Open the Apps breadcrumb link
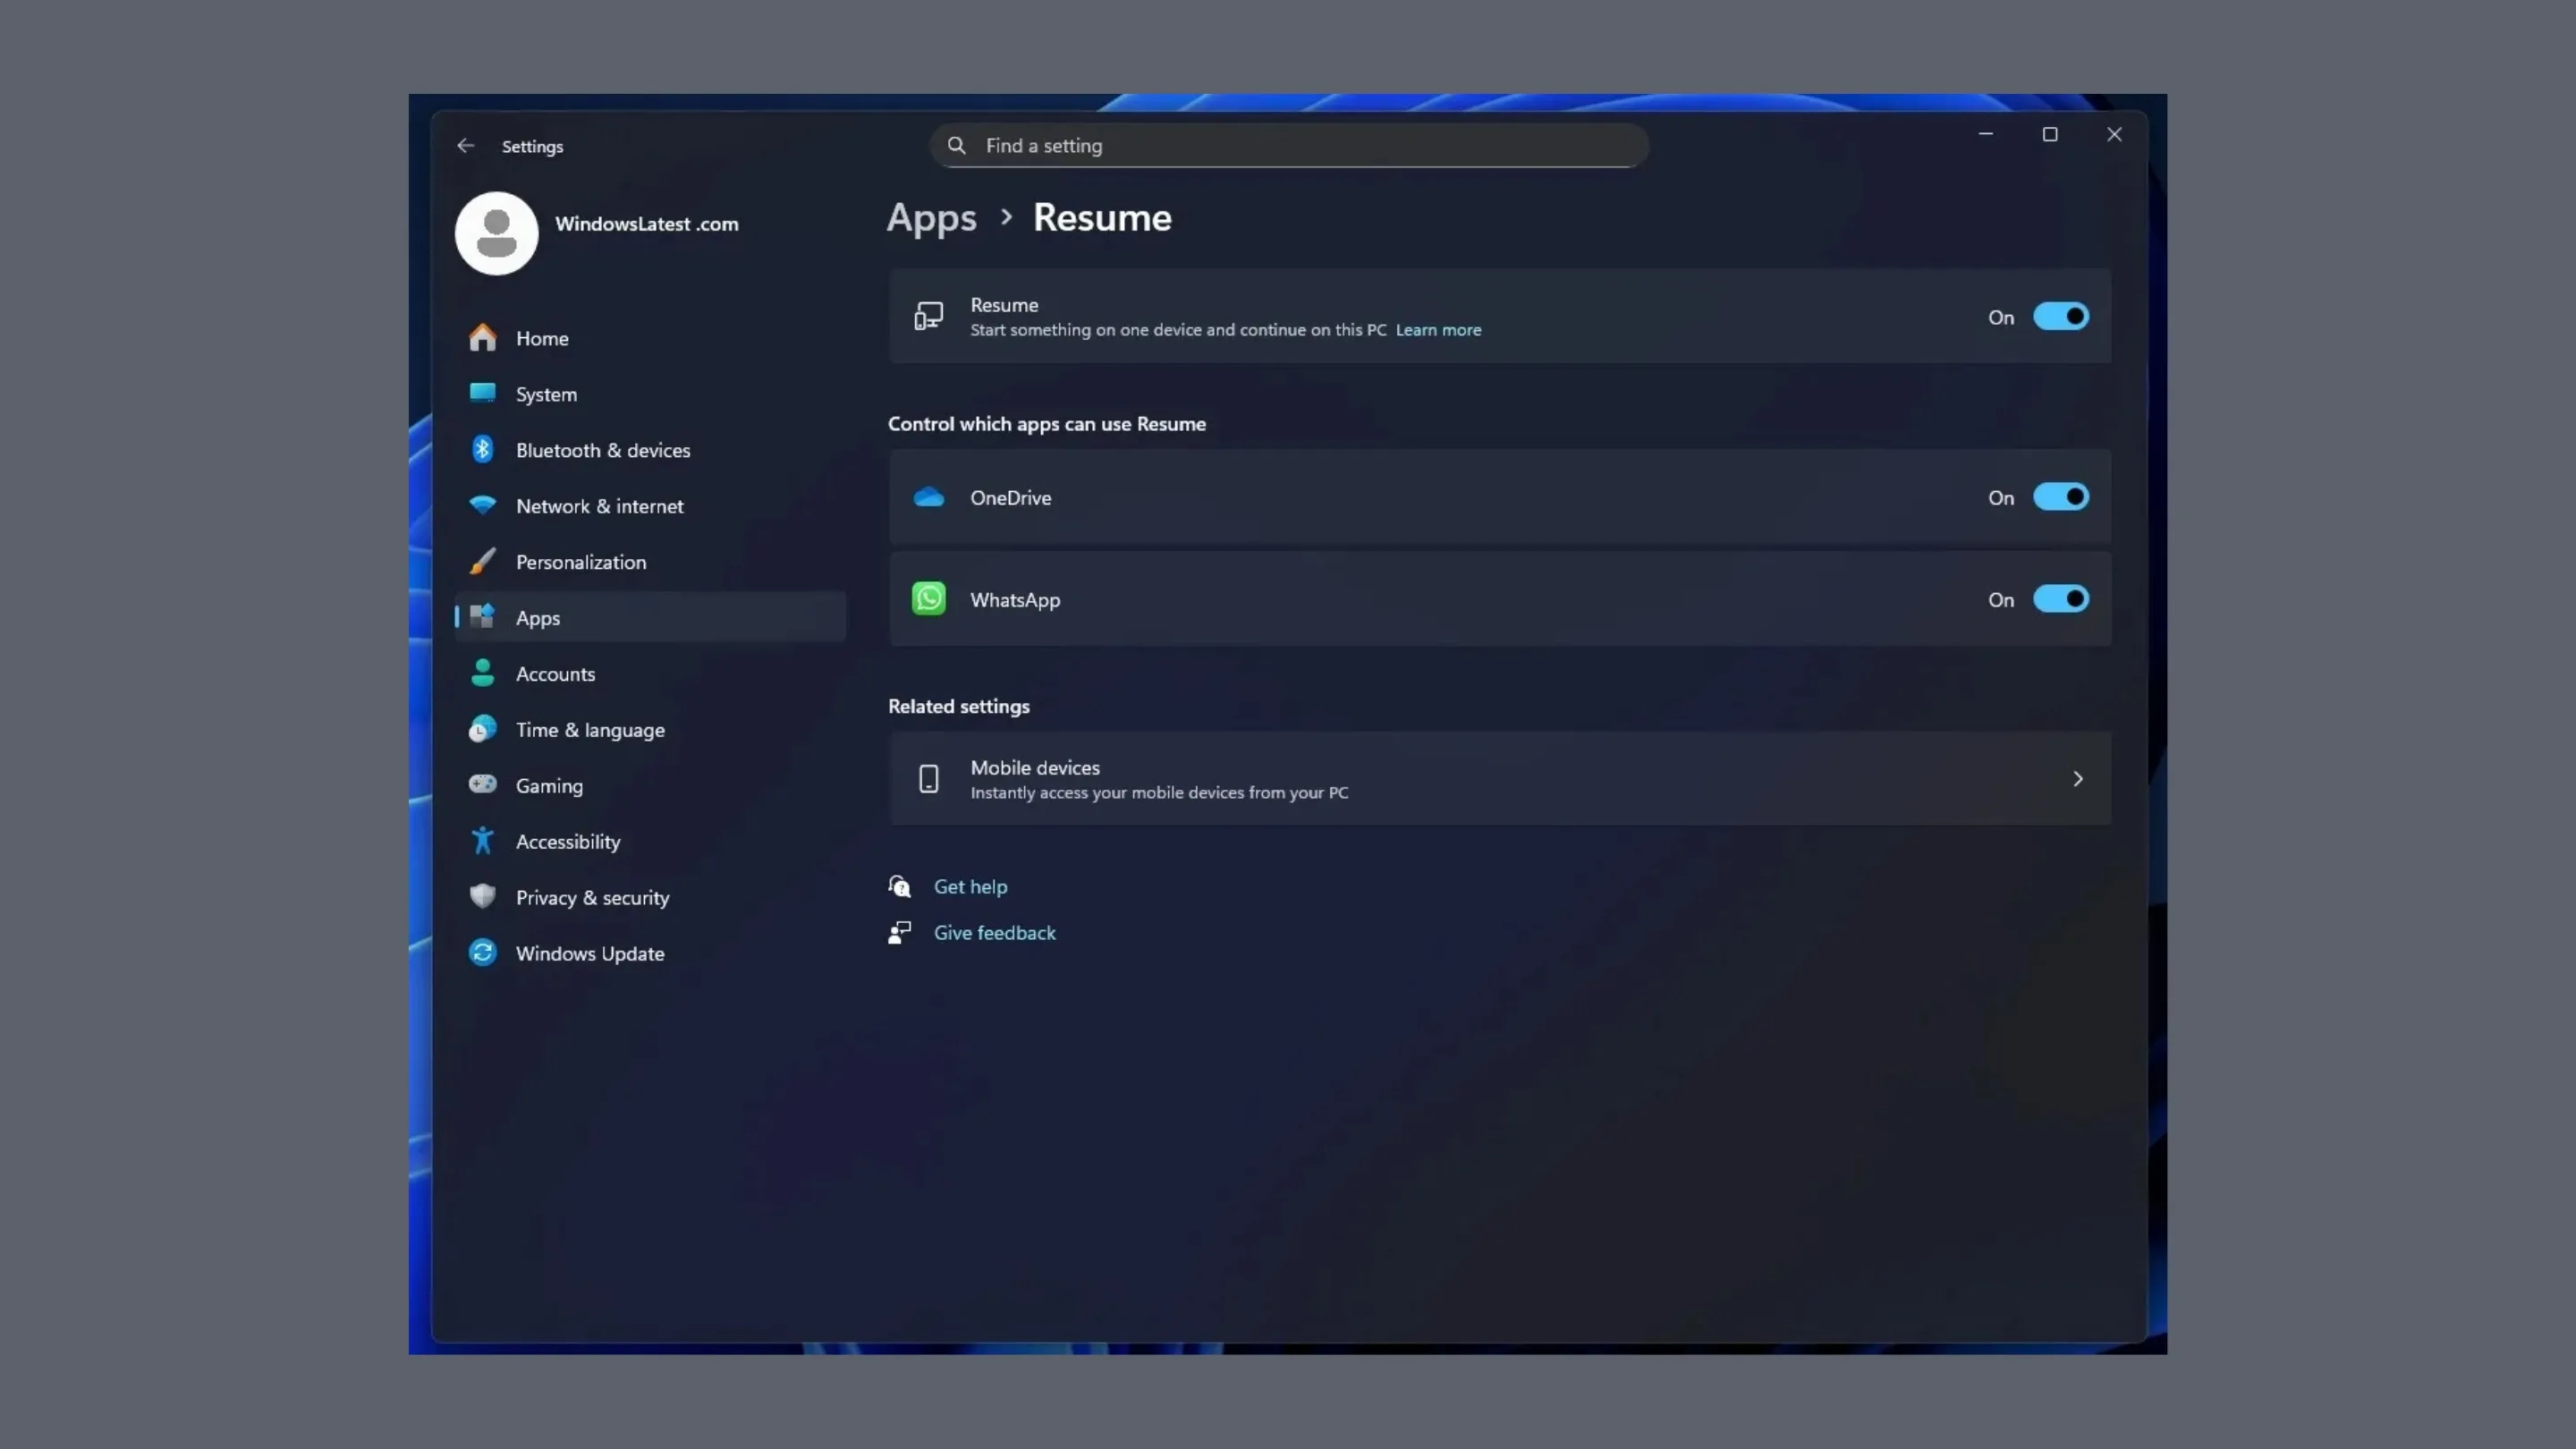Screen dimensions: 2576x1449 pos(931,218)
